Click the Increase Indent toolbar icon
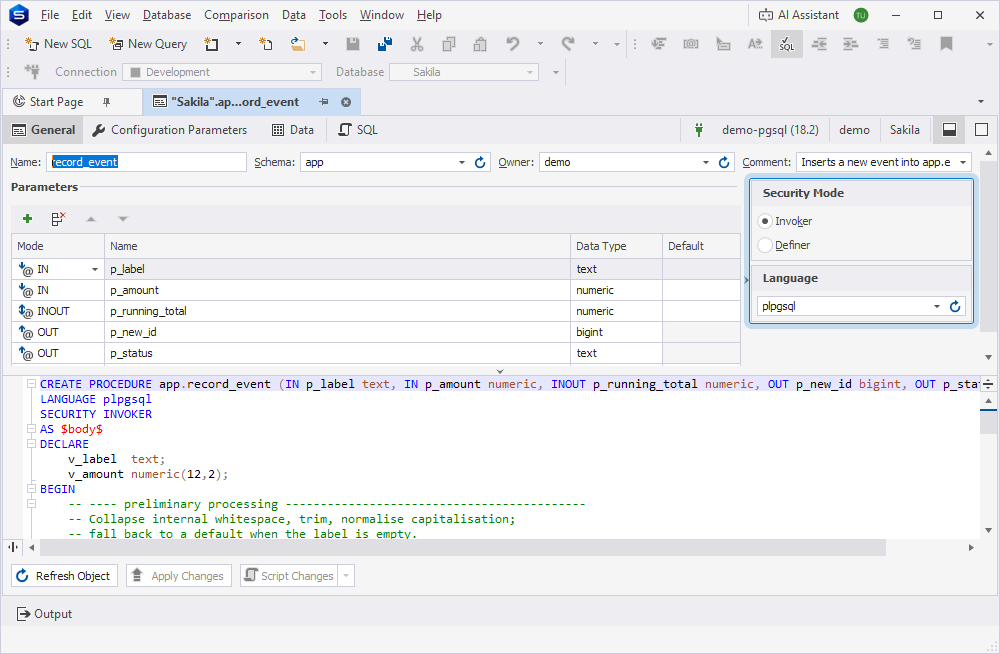 pyautogui.click(x=851, y=43)
